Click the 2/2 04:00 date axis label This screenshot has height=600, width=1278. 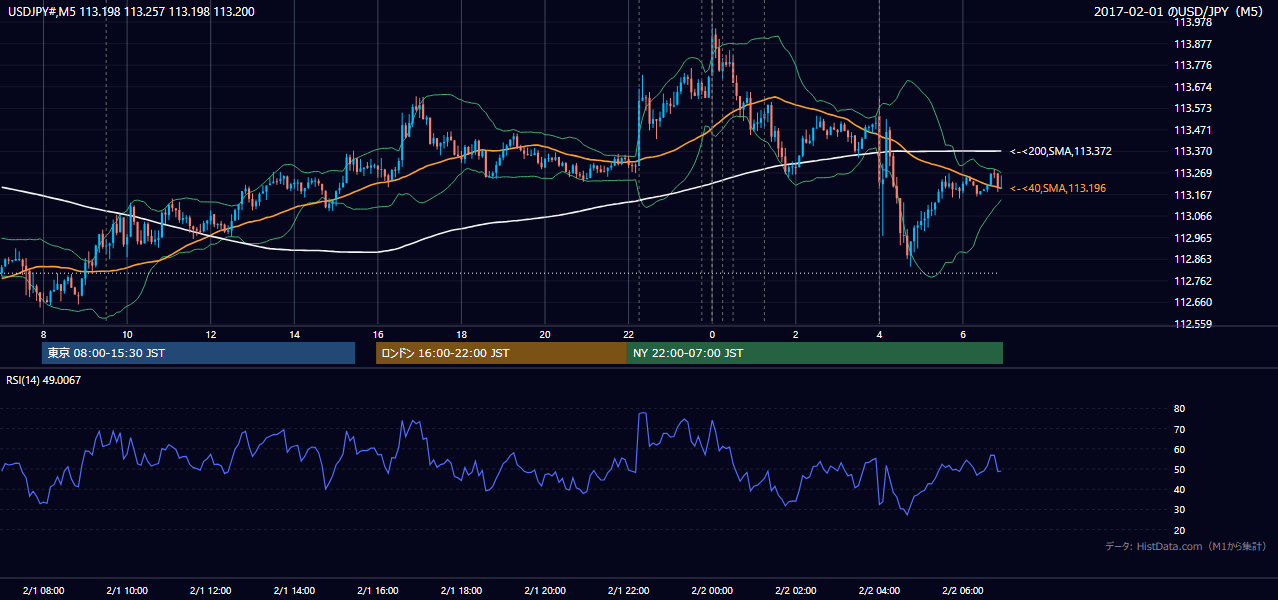tap(878, 590)
